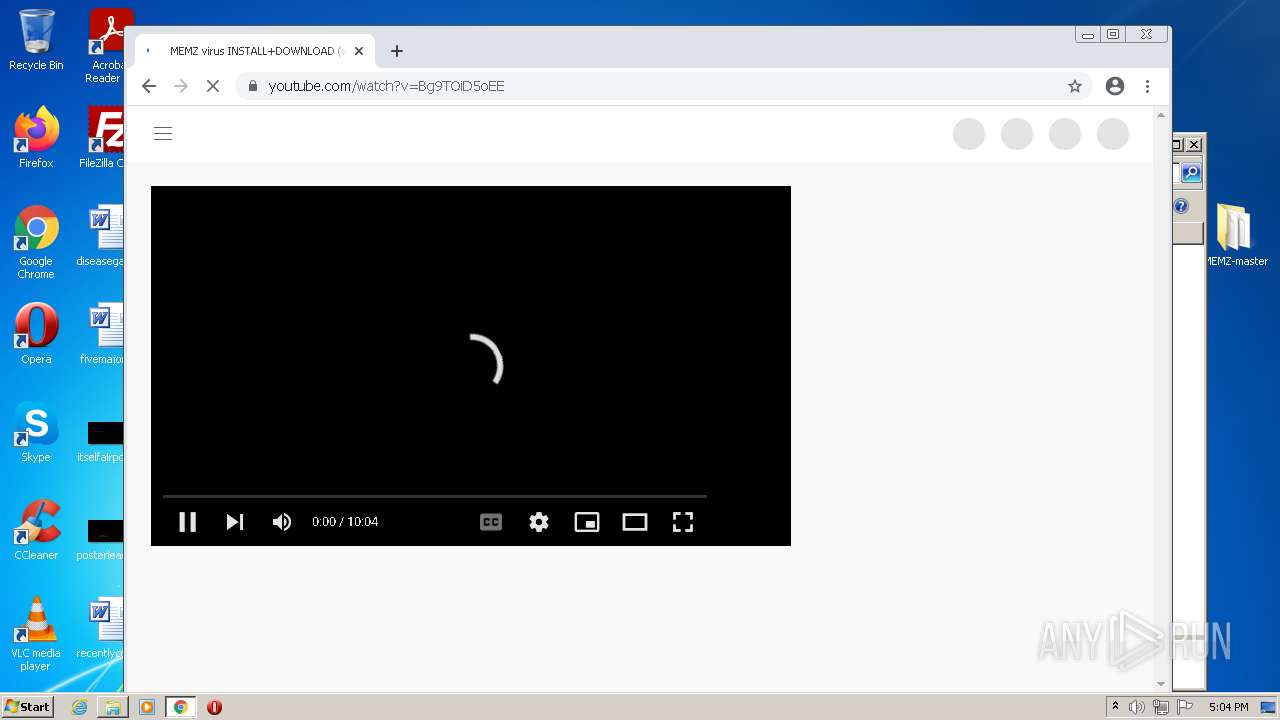
Task: Launch VLC media player shortcut
Action: 36,634
